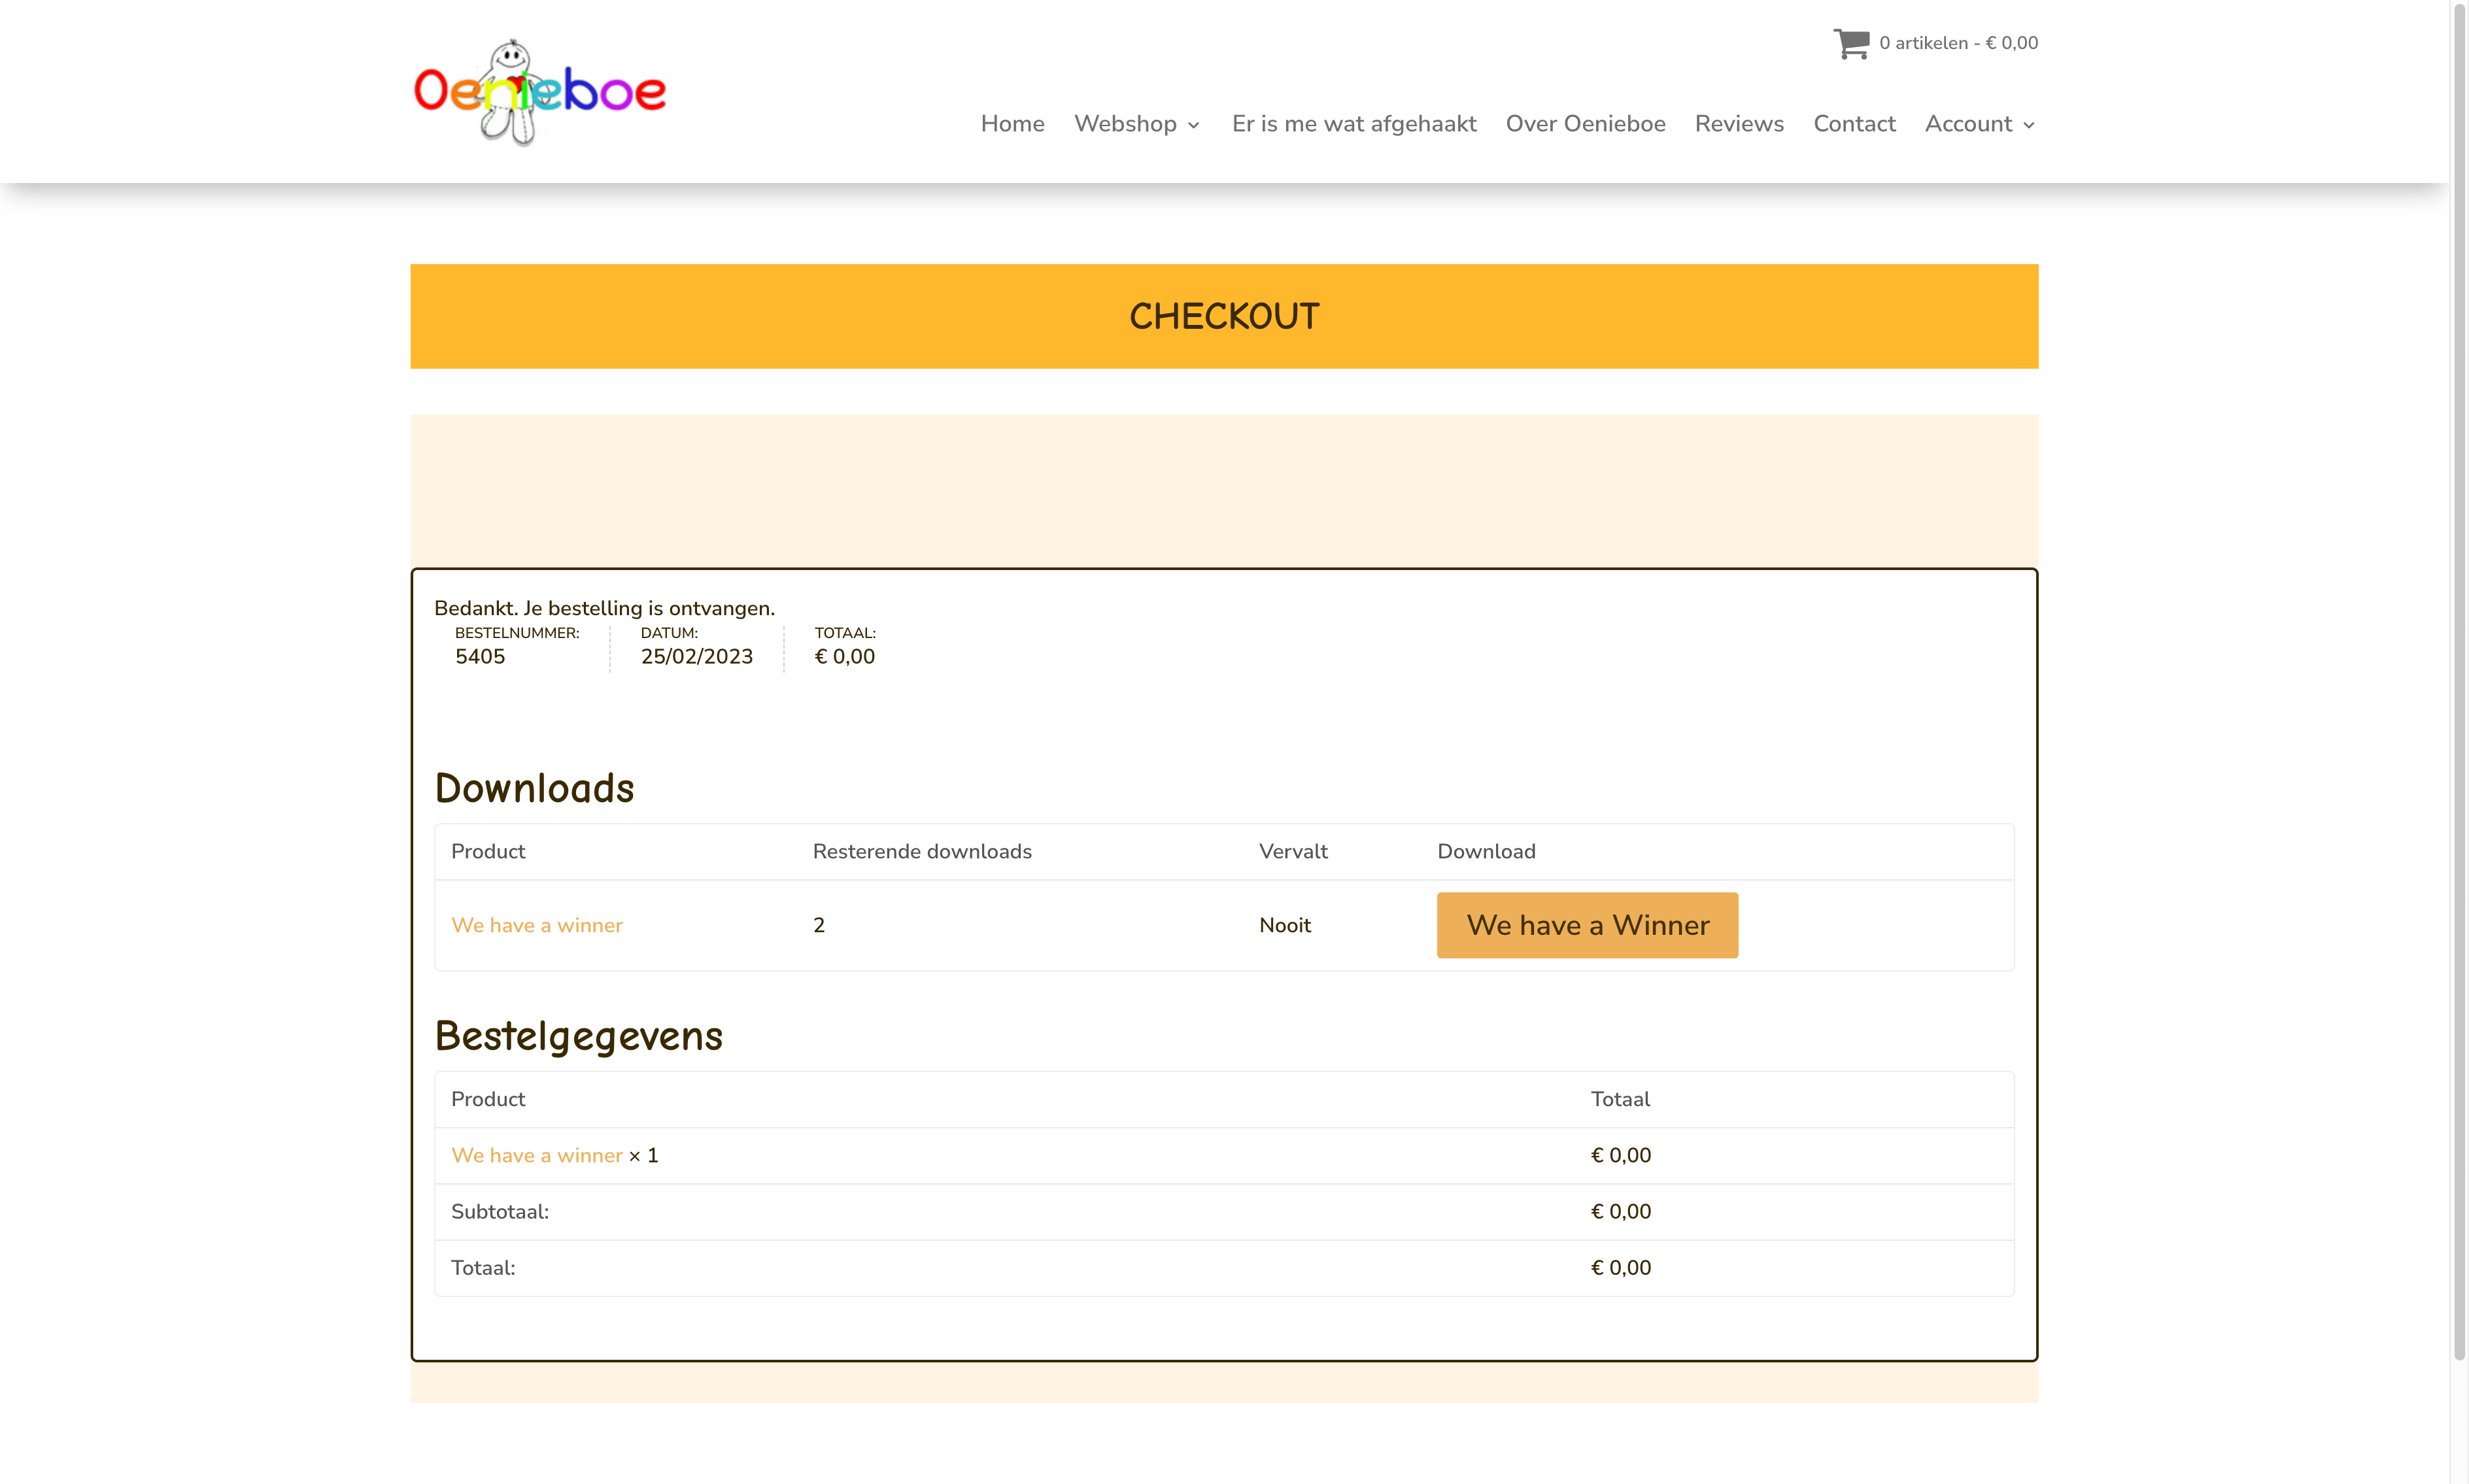
Task: Open the Reviews page
Action: click(1738, 124)
